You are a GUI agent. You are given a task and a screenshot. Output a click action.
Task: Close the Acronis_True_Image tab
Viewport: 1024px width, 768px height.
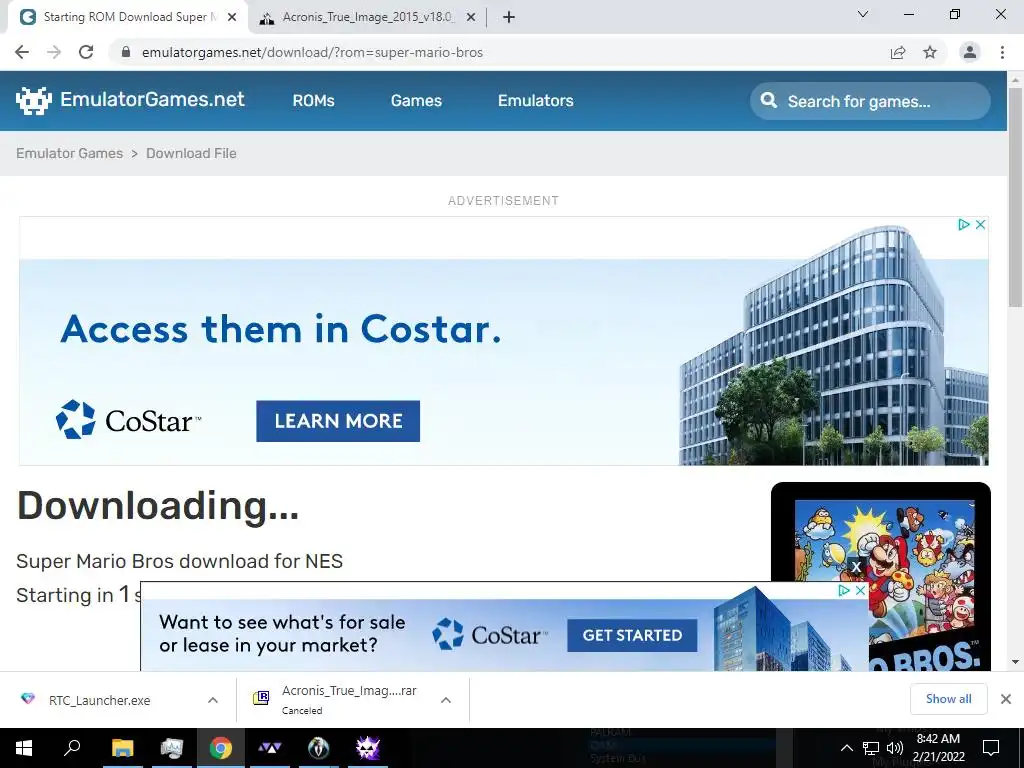pyautogui.click(x=471, y=17)
